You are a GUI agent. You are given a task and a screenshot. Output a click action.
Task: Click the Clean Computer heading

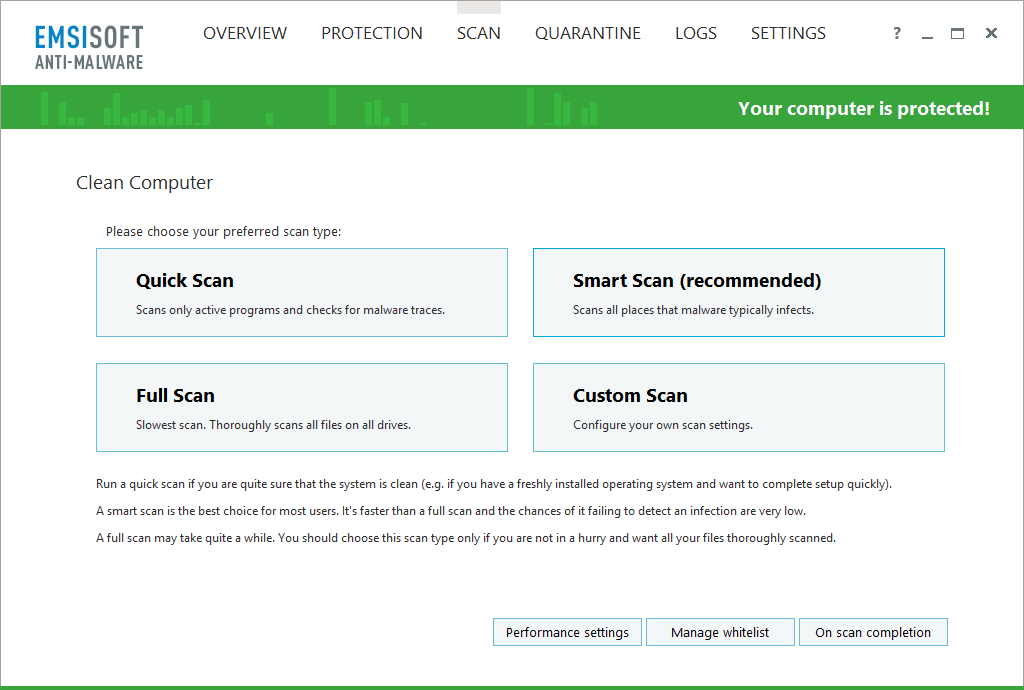click(x=144, y=183)
